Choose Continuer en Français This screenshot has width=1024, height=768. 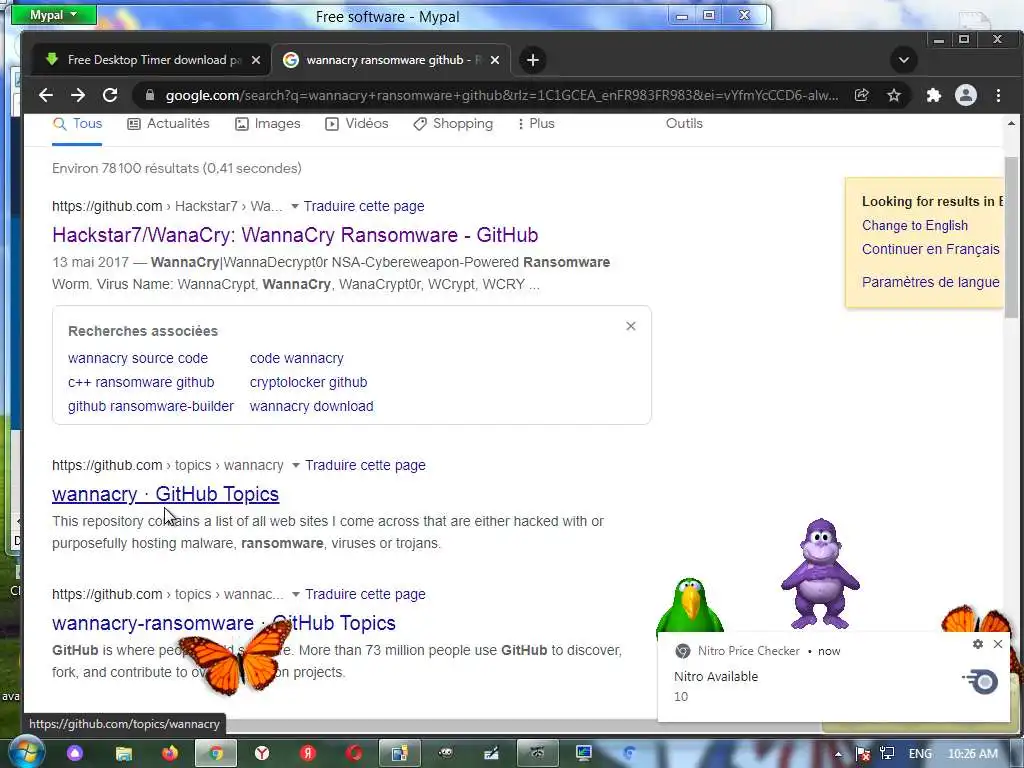931,249
